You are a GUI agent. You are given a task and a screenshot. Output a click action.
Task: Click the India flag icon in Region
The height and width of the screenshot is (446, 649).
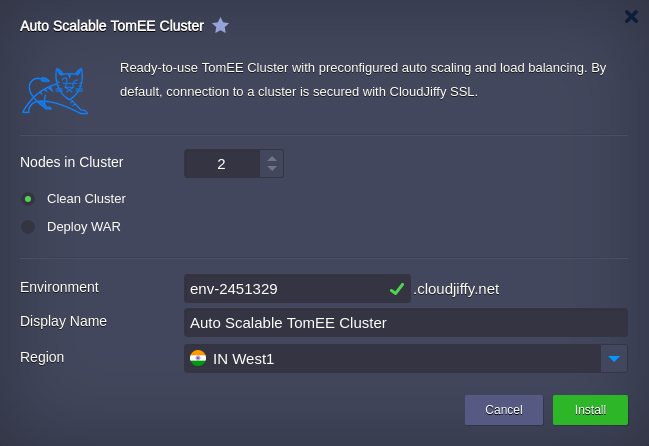click(198, 358)
